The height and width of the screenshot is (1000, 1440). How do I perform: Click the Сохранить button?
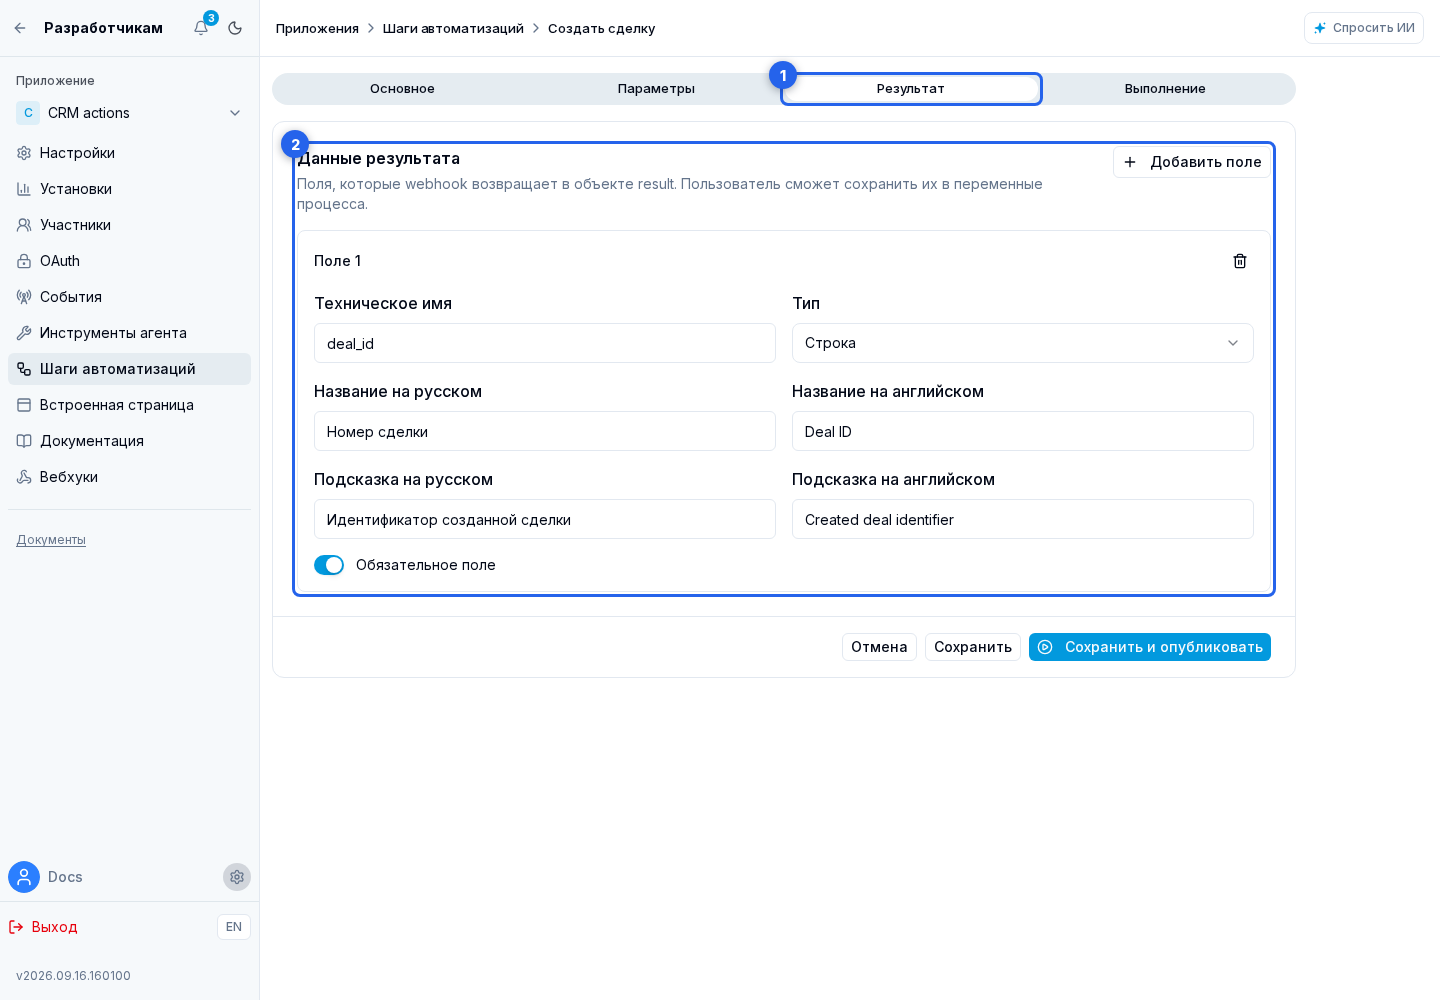pyautogui.click(x=973, y=647)
